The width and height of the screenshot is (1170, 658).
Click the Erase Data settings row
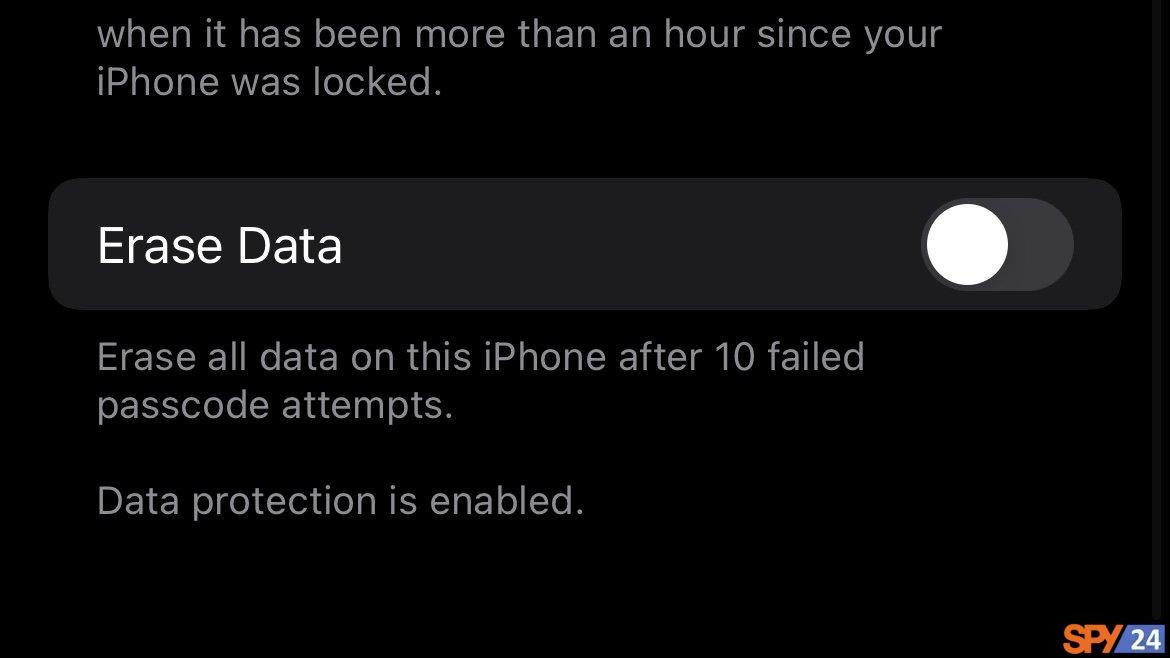585,244
